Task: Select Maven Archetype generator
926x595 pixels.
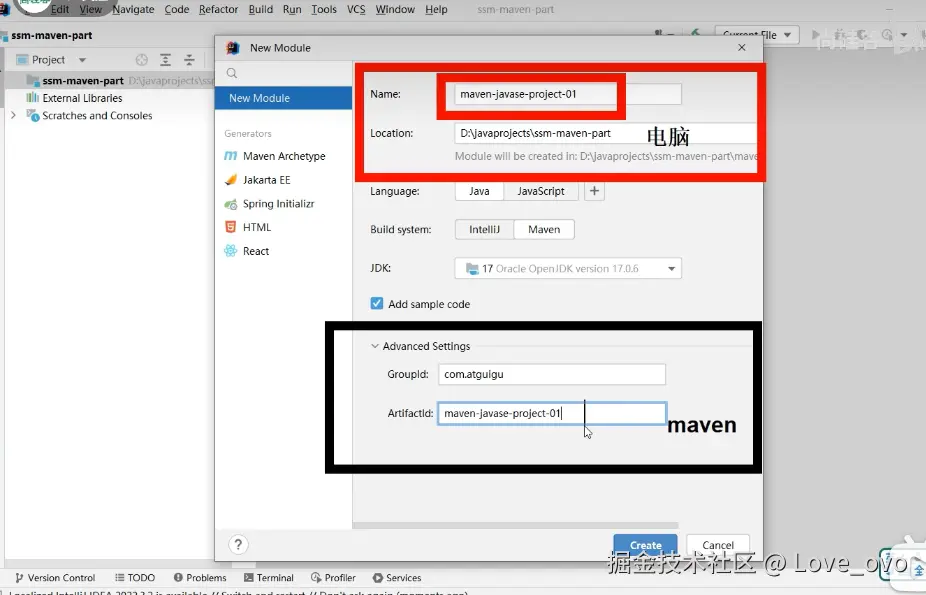Action: tap(283, 156)
